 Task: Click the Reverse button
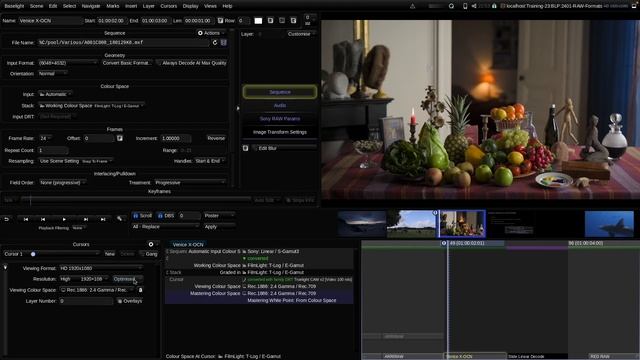[216, 138]
